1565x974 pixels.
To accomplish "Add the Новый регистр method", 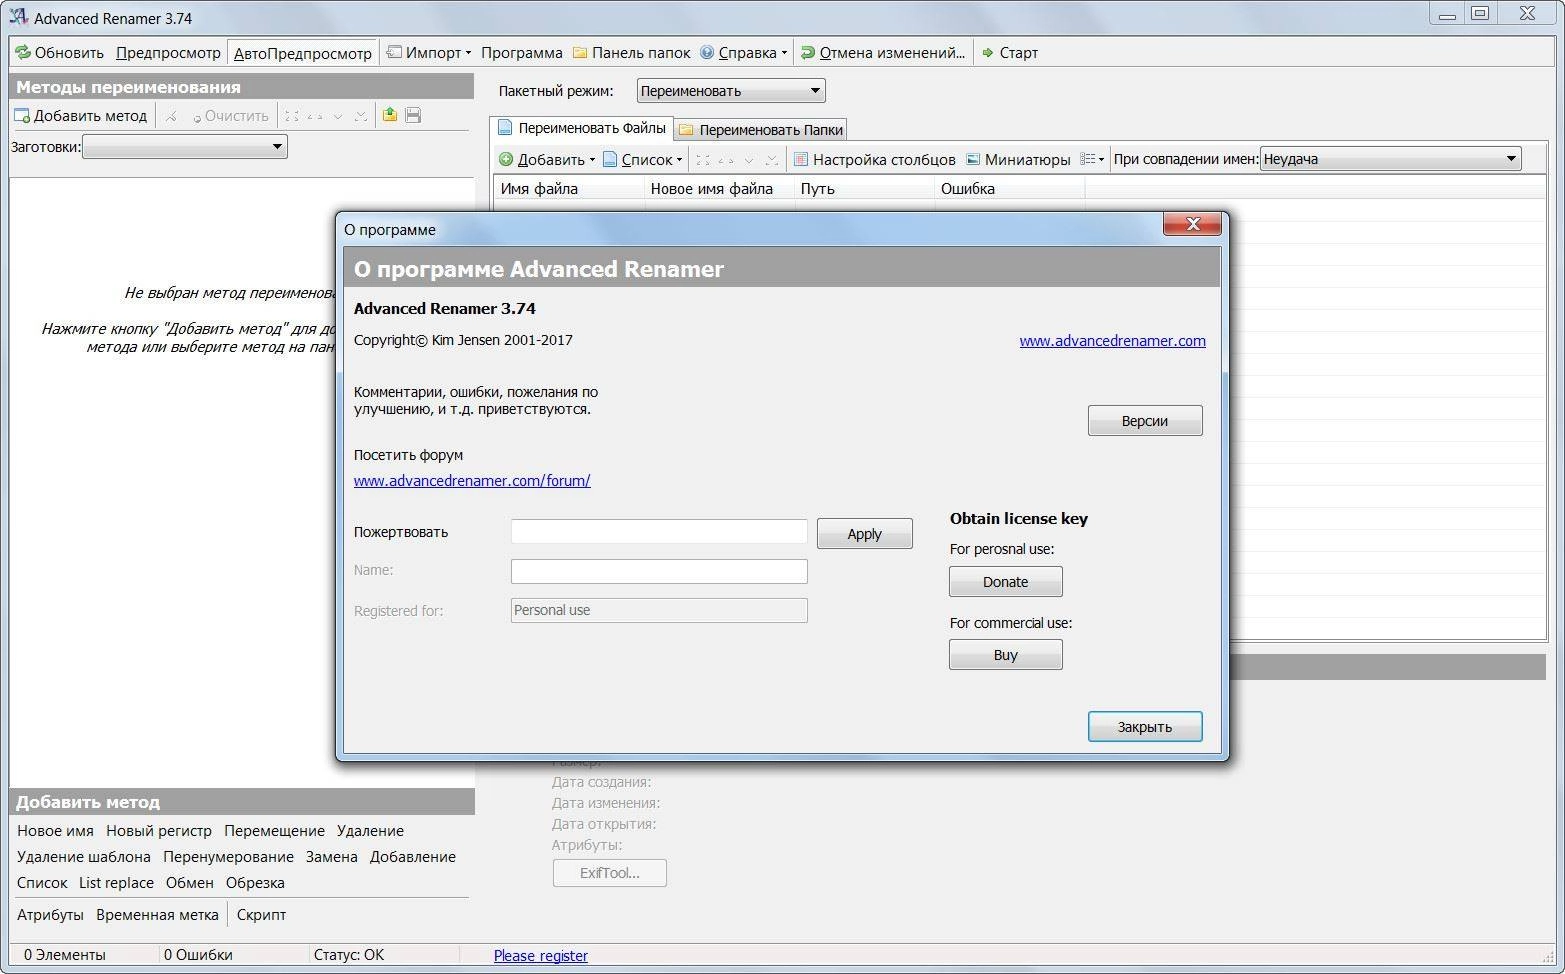I will (159, 831).
